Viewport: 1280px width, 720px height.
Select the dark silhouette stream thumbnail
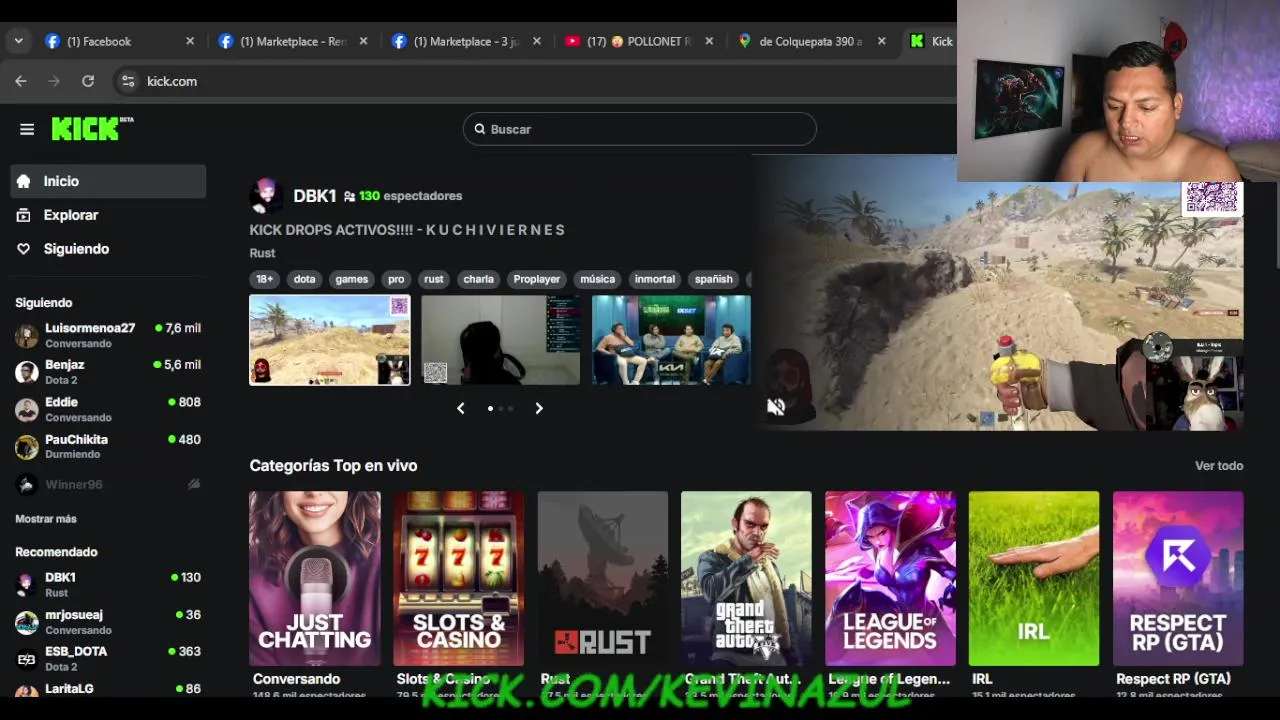point(500,340)
